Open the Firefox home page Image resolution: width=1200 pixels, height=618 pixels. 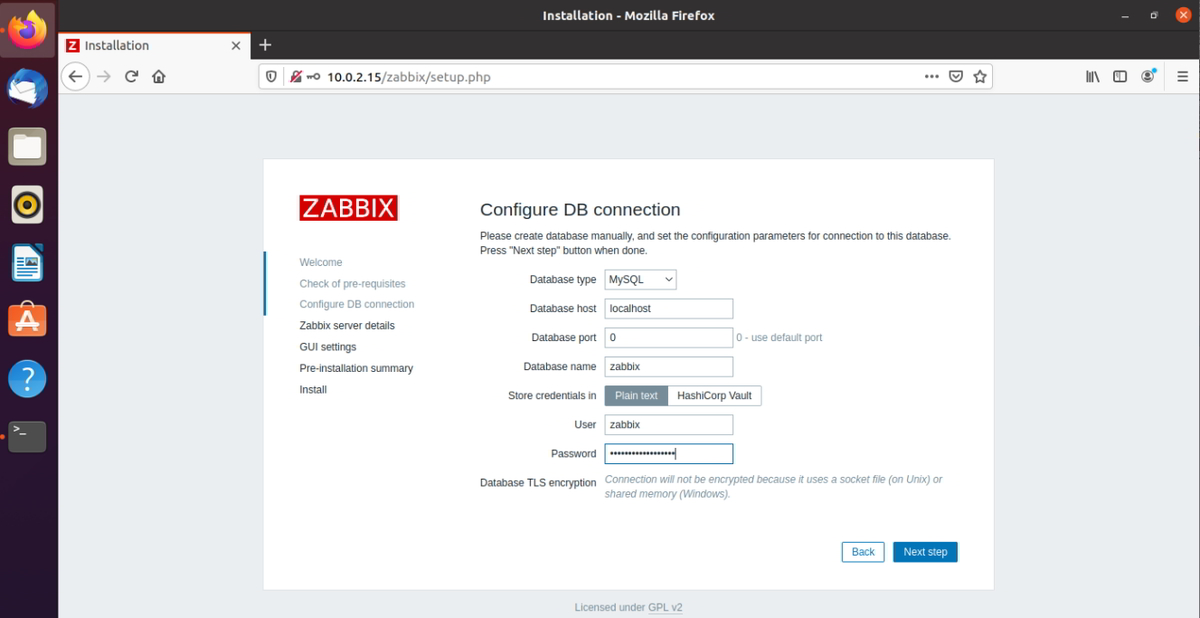click(158, 76)
